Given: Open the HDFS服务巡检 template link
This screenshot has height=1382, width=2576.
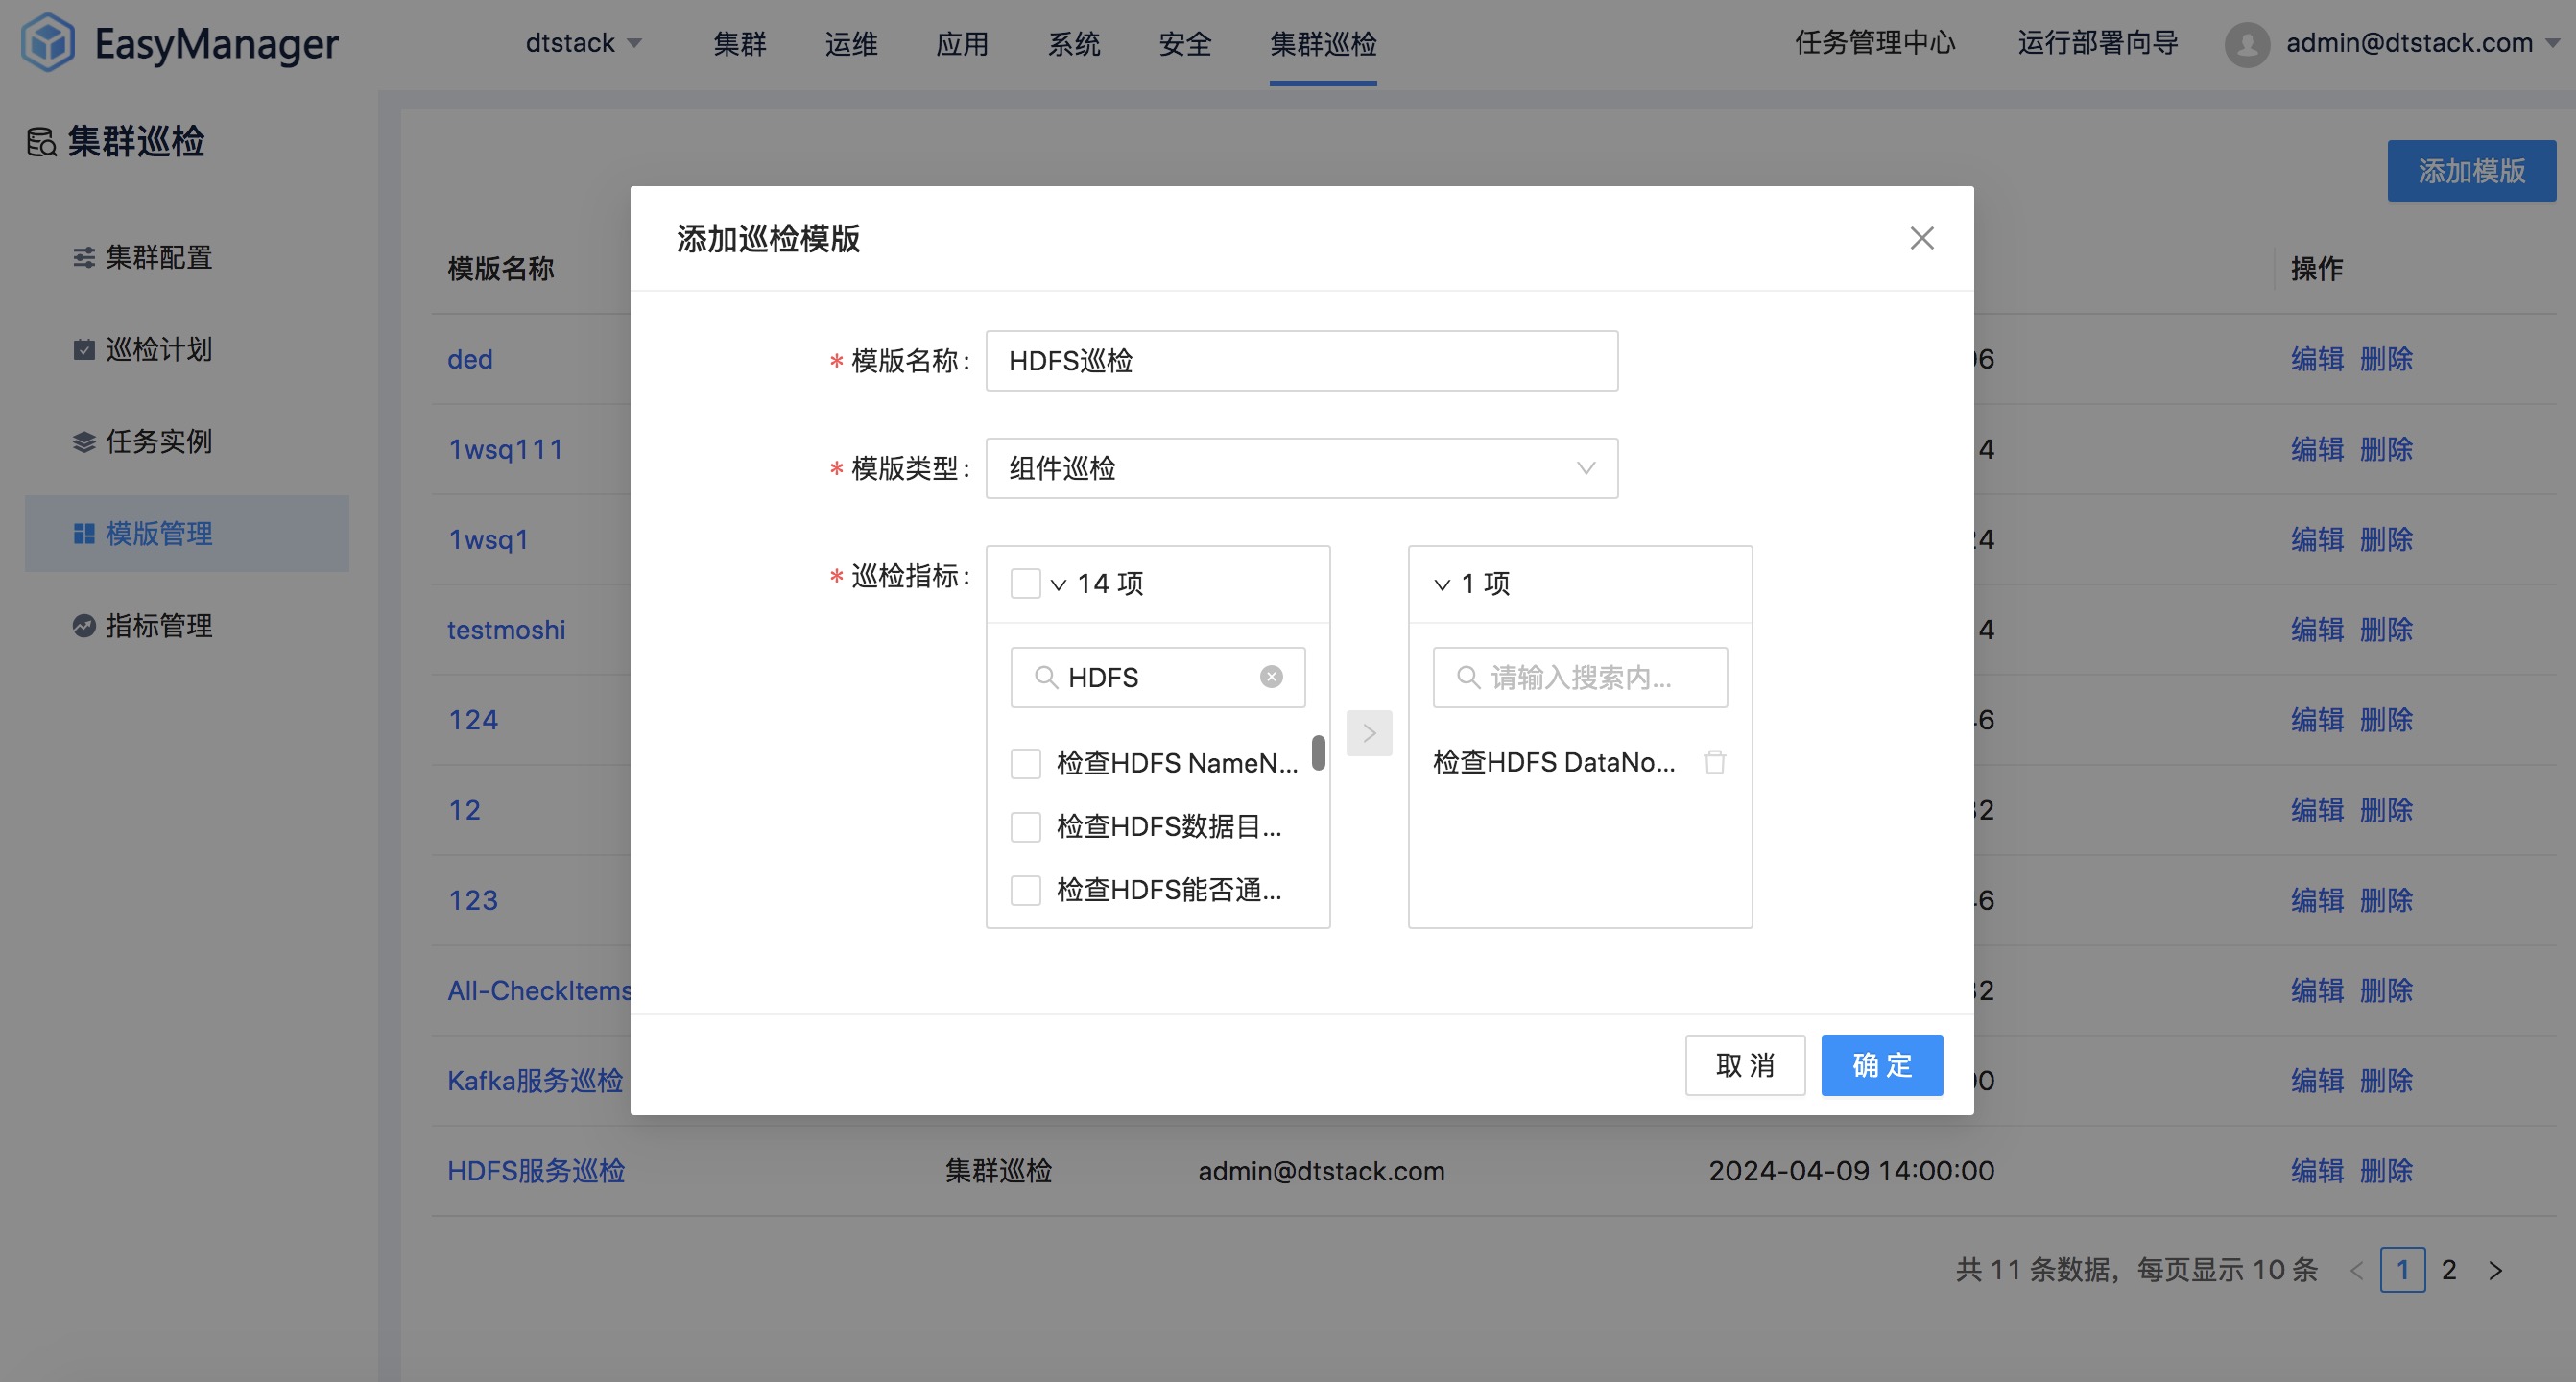Looking at the screenshot, I should [536, 1171].
